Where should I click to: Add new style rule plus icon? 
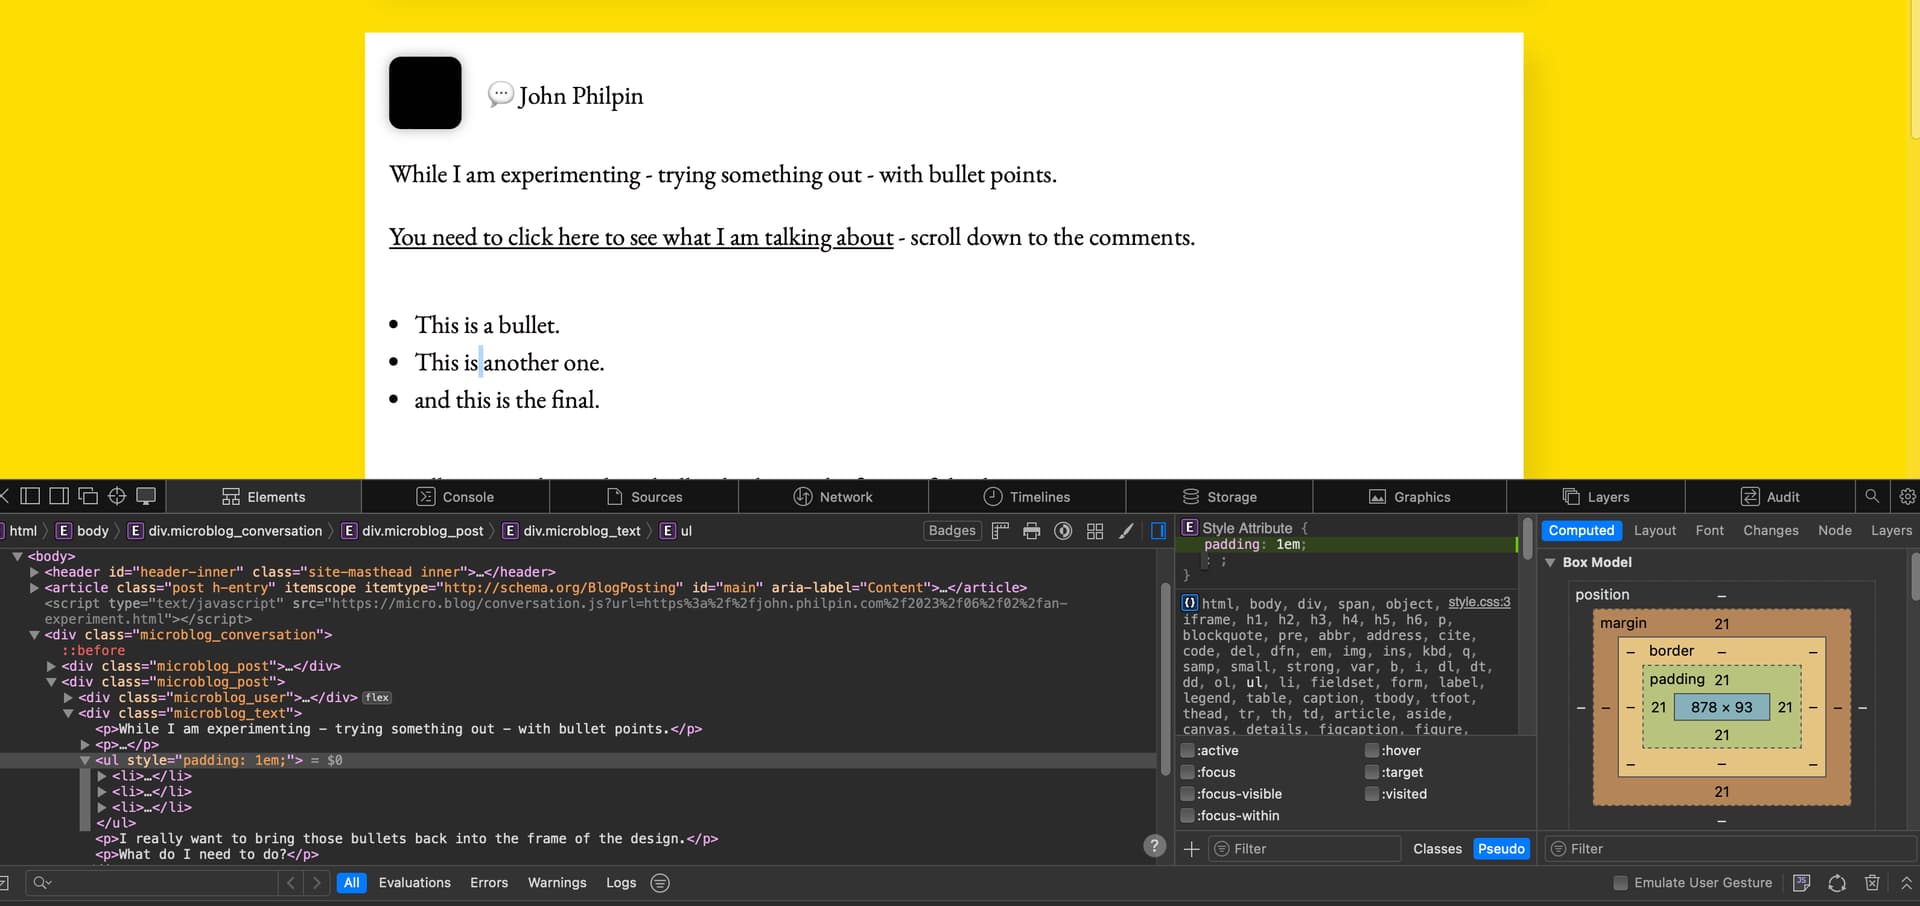1191,849
